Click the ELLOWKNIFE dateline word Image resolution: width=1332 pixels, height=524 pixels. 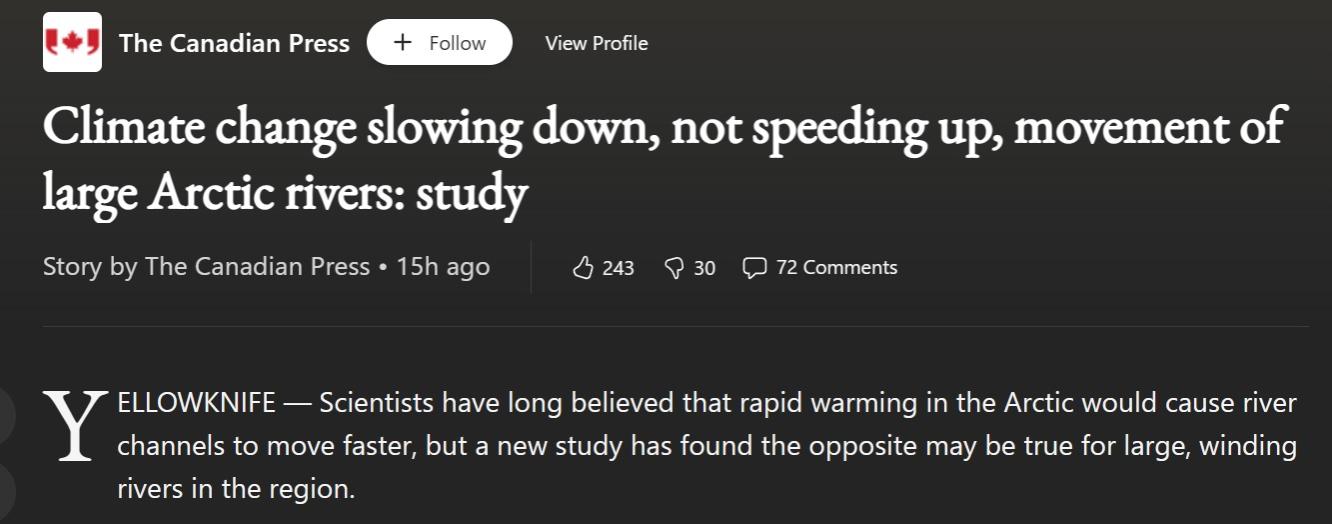pos(196,404)
